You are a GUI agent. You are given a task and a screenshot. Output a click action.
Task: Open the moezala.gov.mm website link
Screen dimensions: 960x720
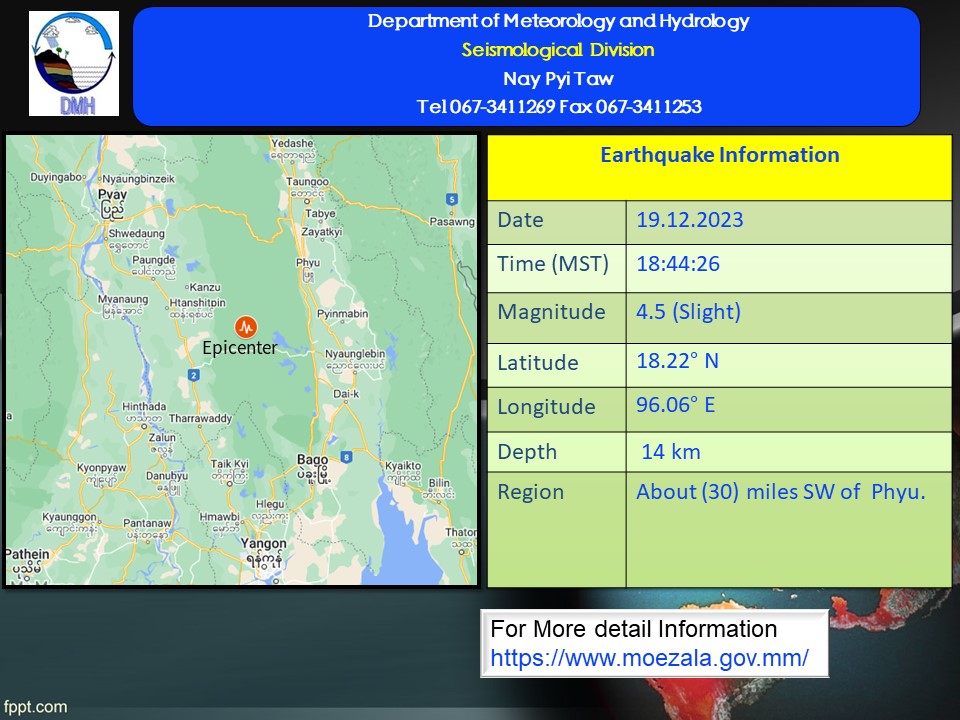tap(649, 658)
